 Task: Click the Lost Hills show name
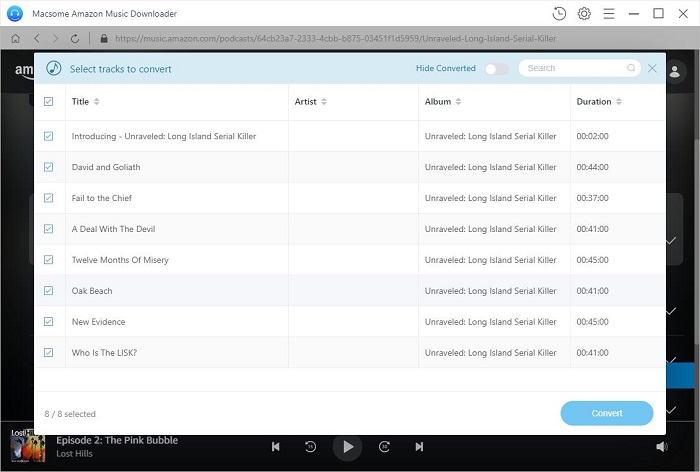click(75, 454)
